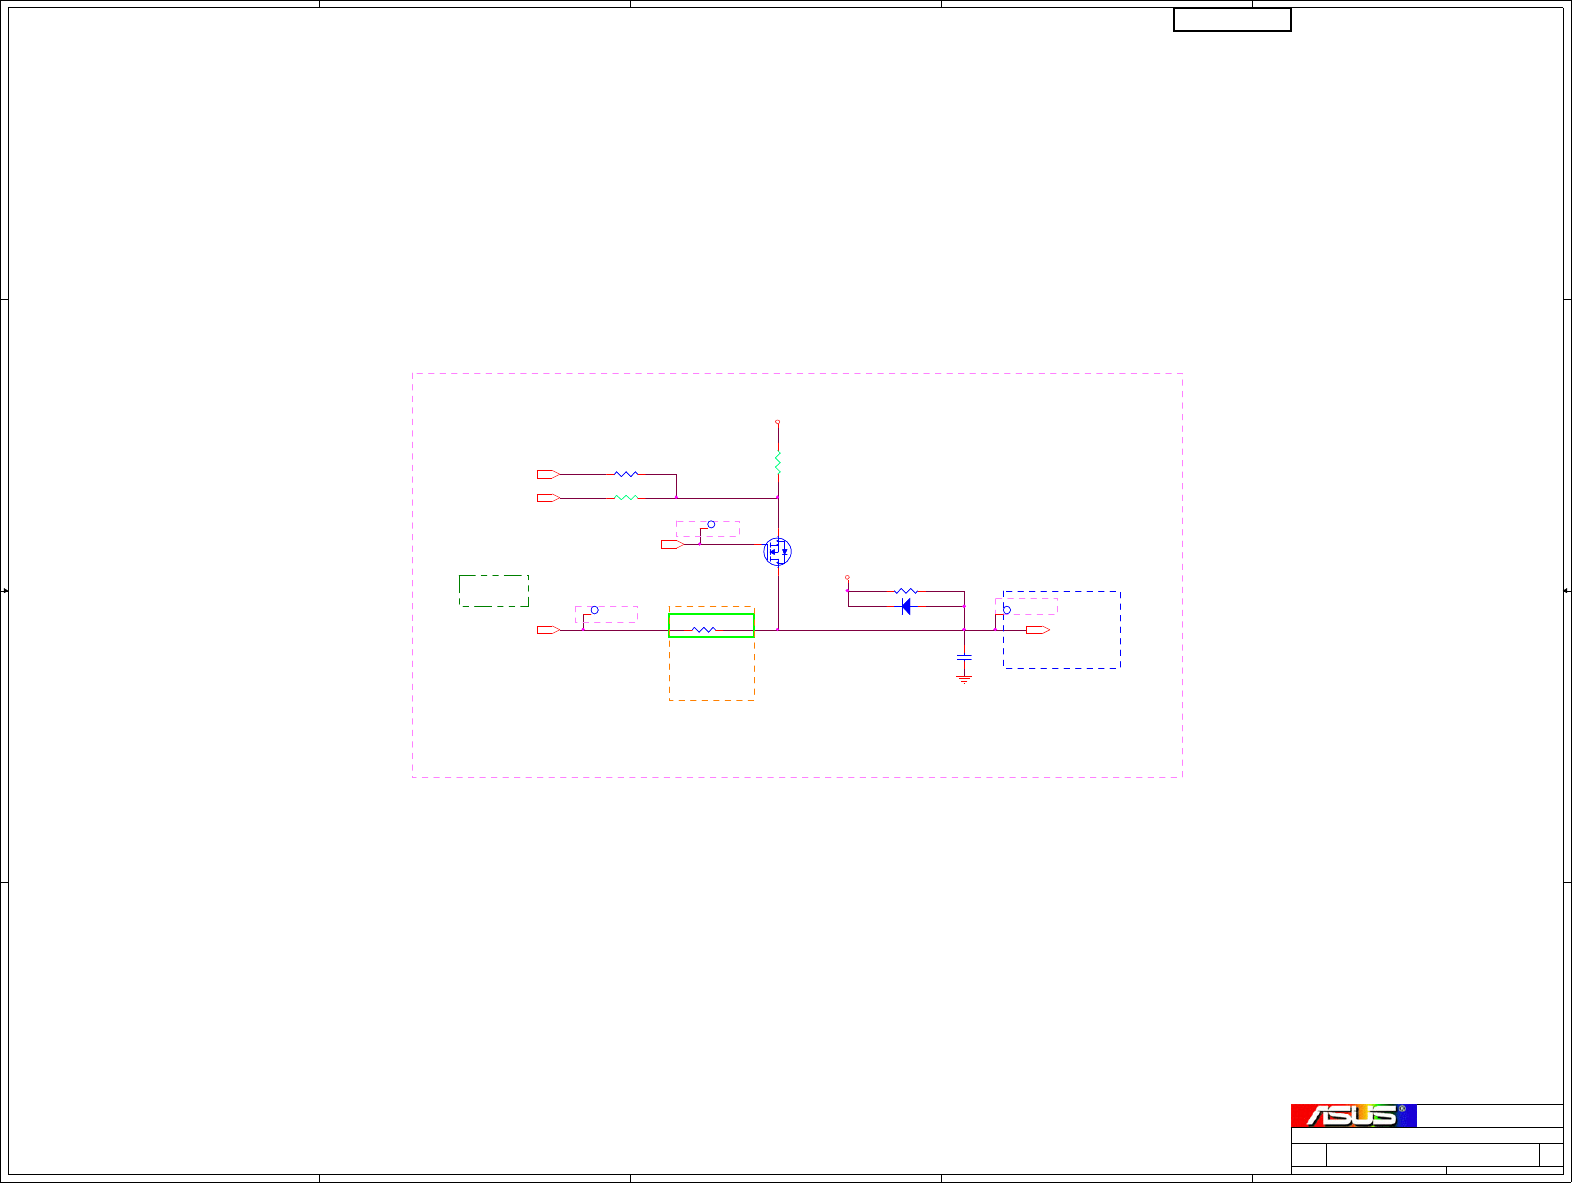The image size is (1572, 1183).
Task: Select the test point circle above the gate port
Action: pos(712,524)
